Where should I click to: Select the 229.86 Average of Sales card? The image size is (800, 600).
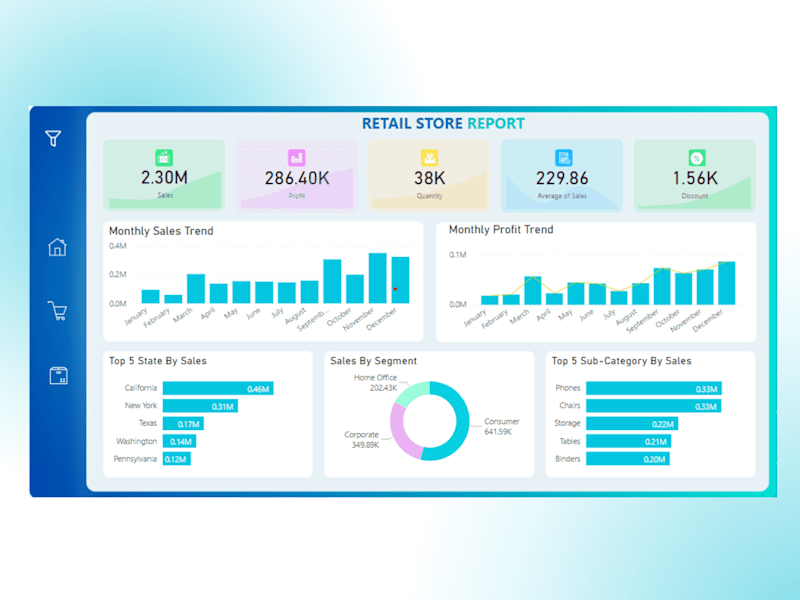point(562,175)
